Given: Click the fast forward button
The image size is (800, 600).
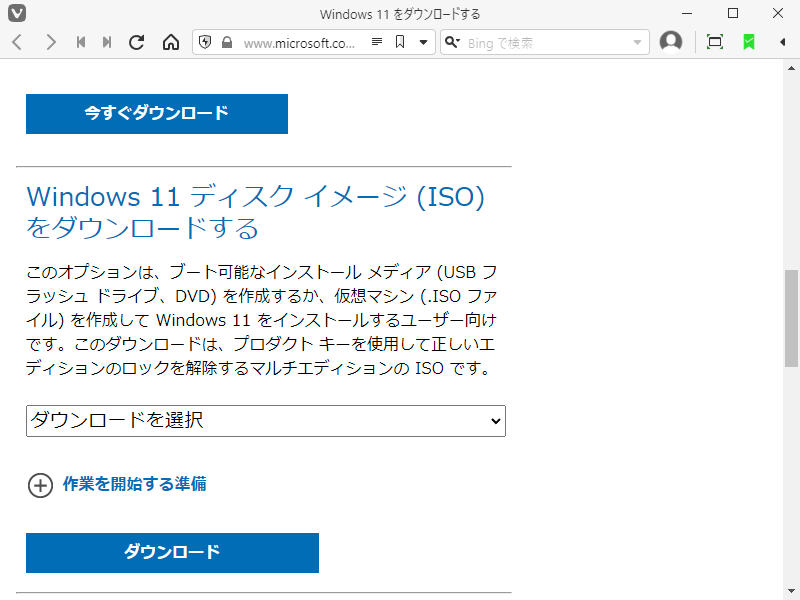Looking at the screenshot, I should [x=107, y=42].
